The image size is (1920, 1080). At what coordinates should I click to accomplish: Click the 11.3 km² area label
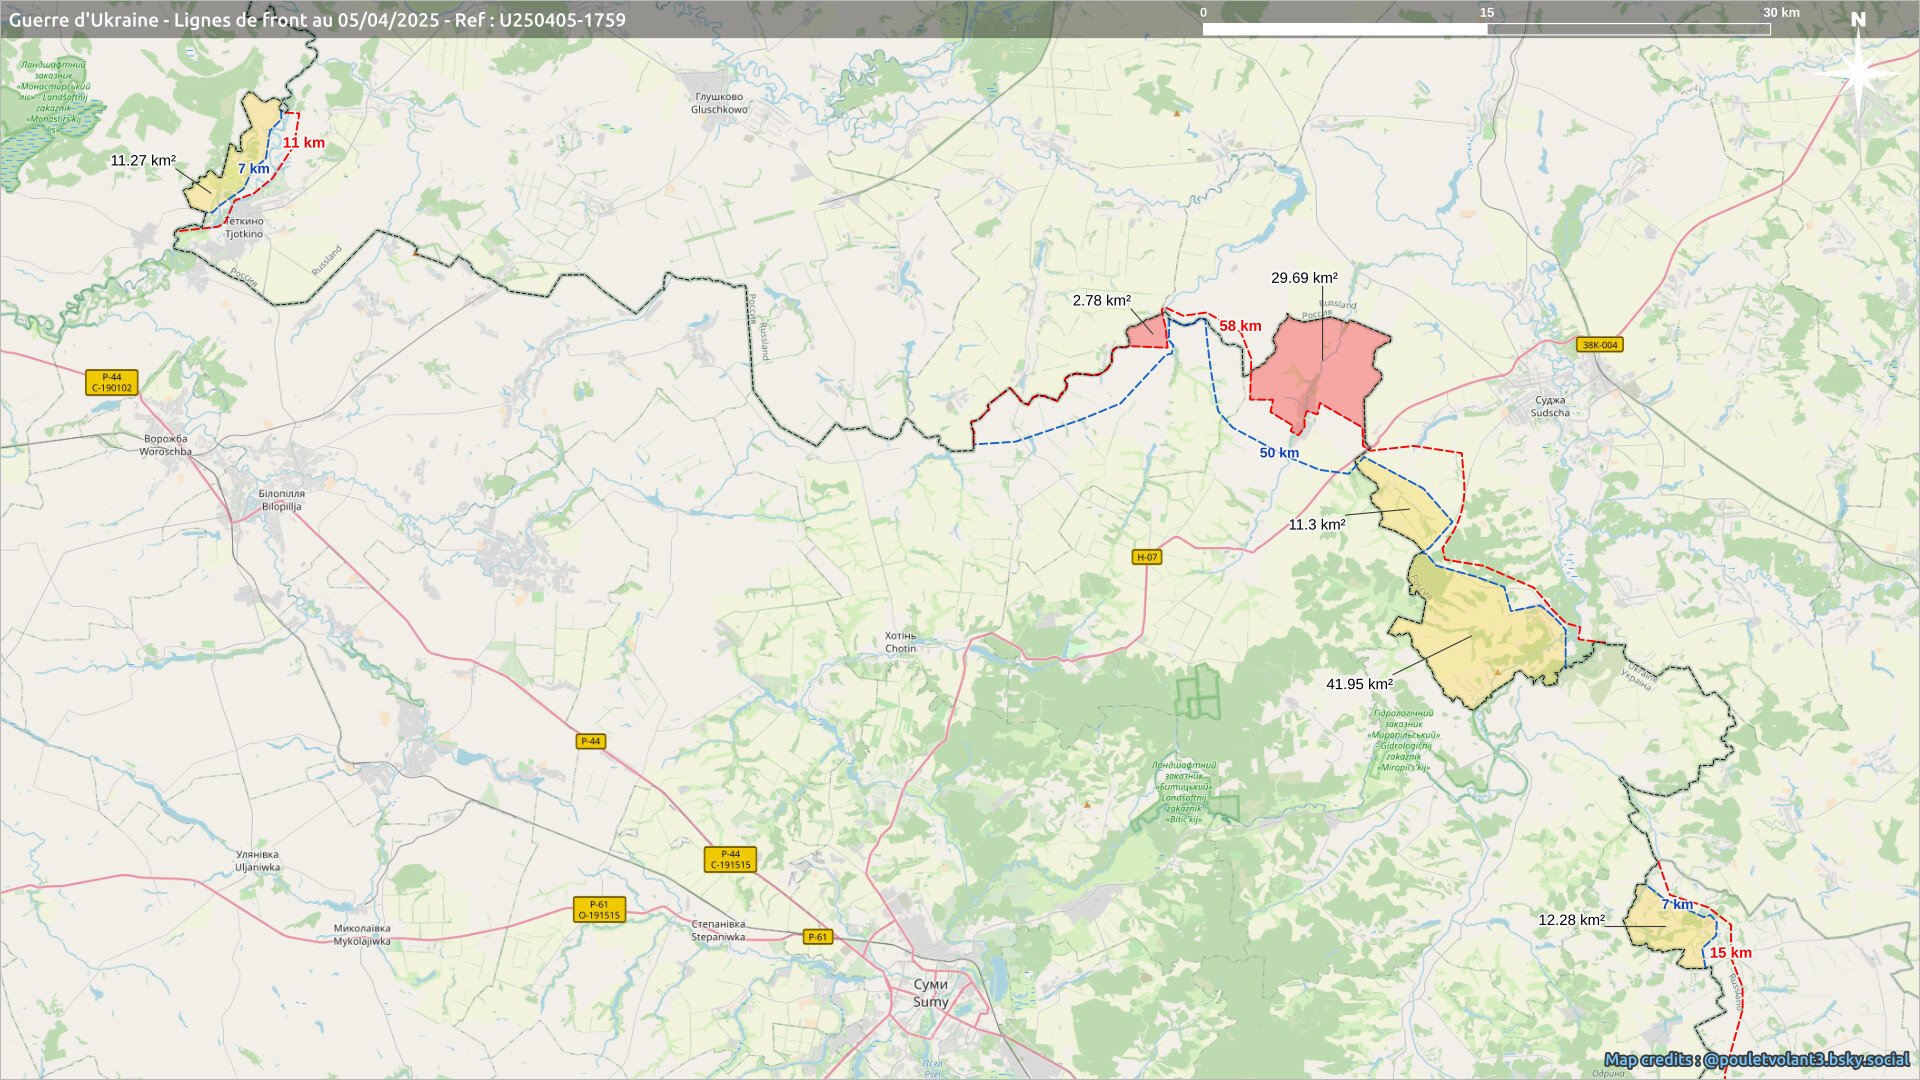[1316, 524]
